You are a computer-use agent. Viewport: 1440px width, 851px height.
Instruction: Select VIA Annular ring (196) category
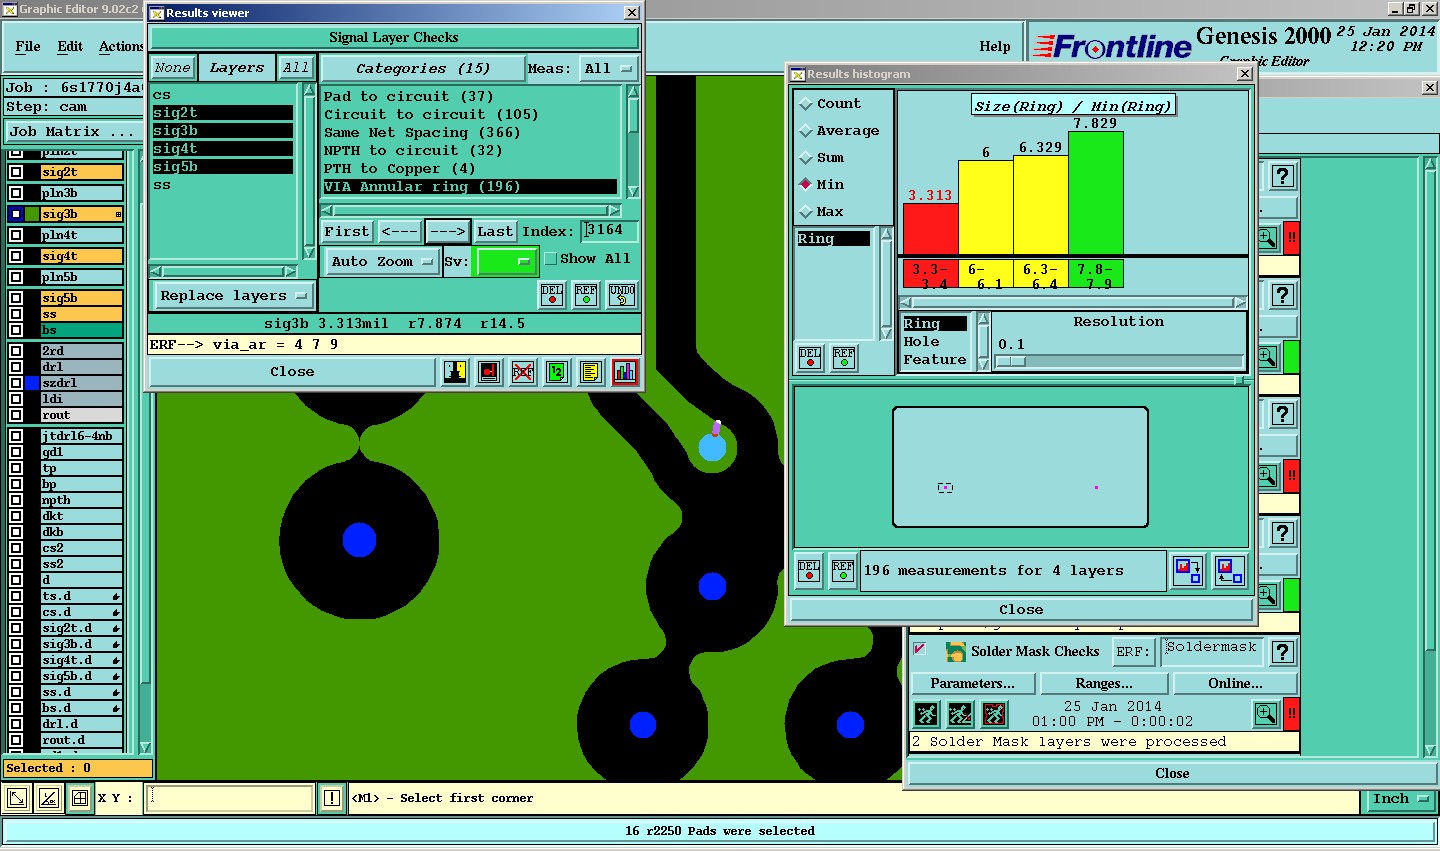(x=470, y=187)
